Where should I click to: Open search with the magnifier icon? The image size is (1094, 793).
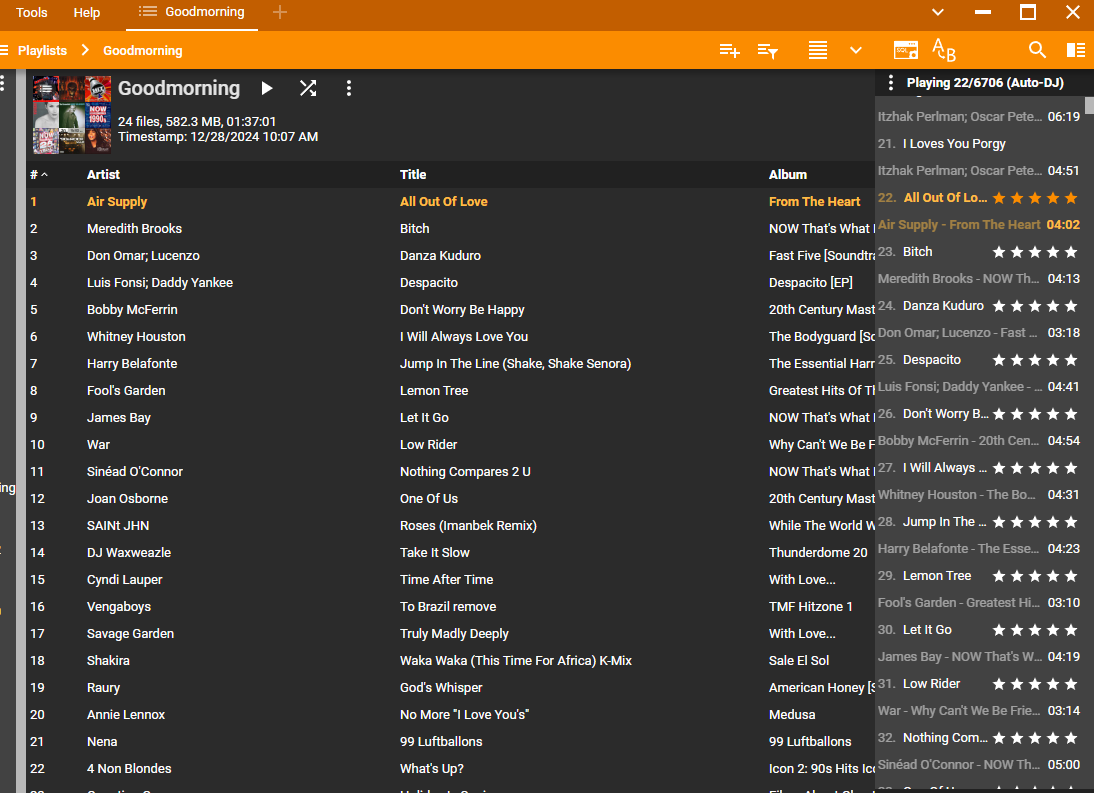[x=1037, y=50]
